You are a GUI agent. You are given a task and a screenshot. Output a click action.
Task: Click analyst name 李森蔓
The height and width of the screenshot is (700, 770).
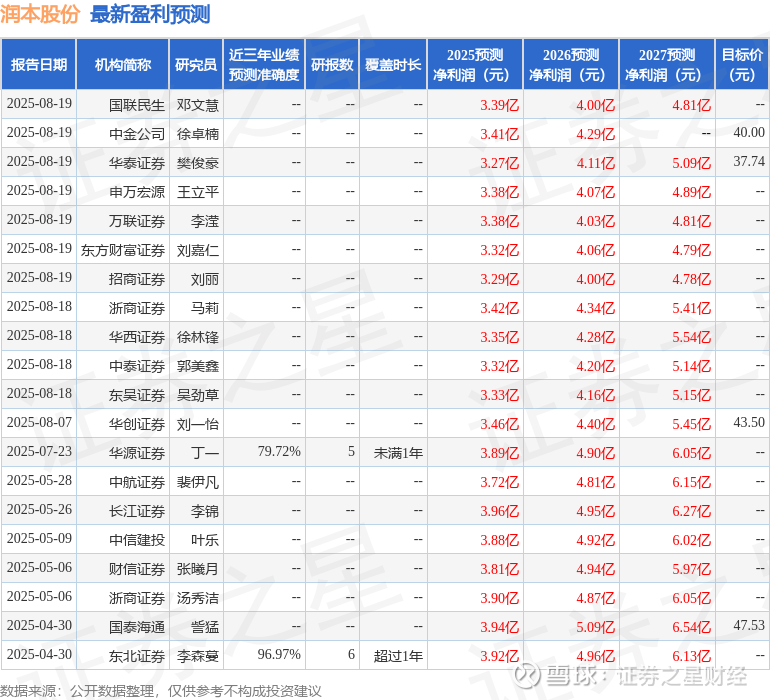tap(197, 655)
